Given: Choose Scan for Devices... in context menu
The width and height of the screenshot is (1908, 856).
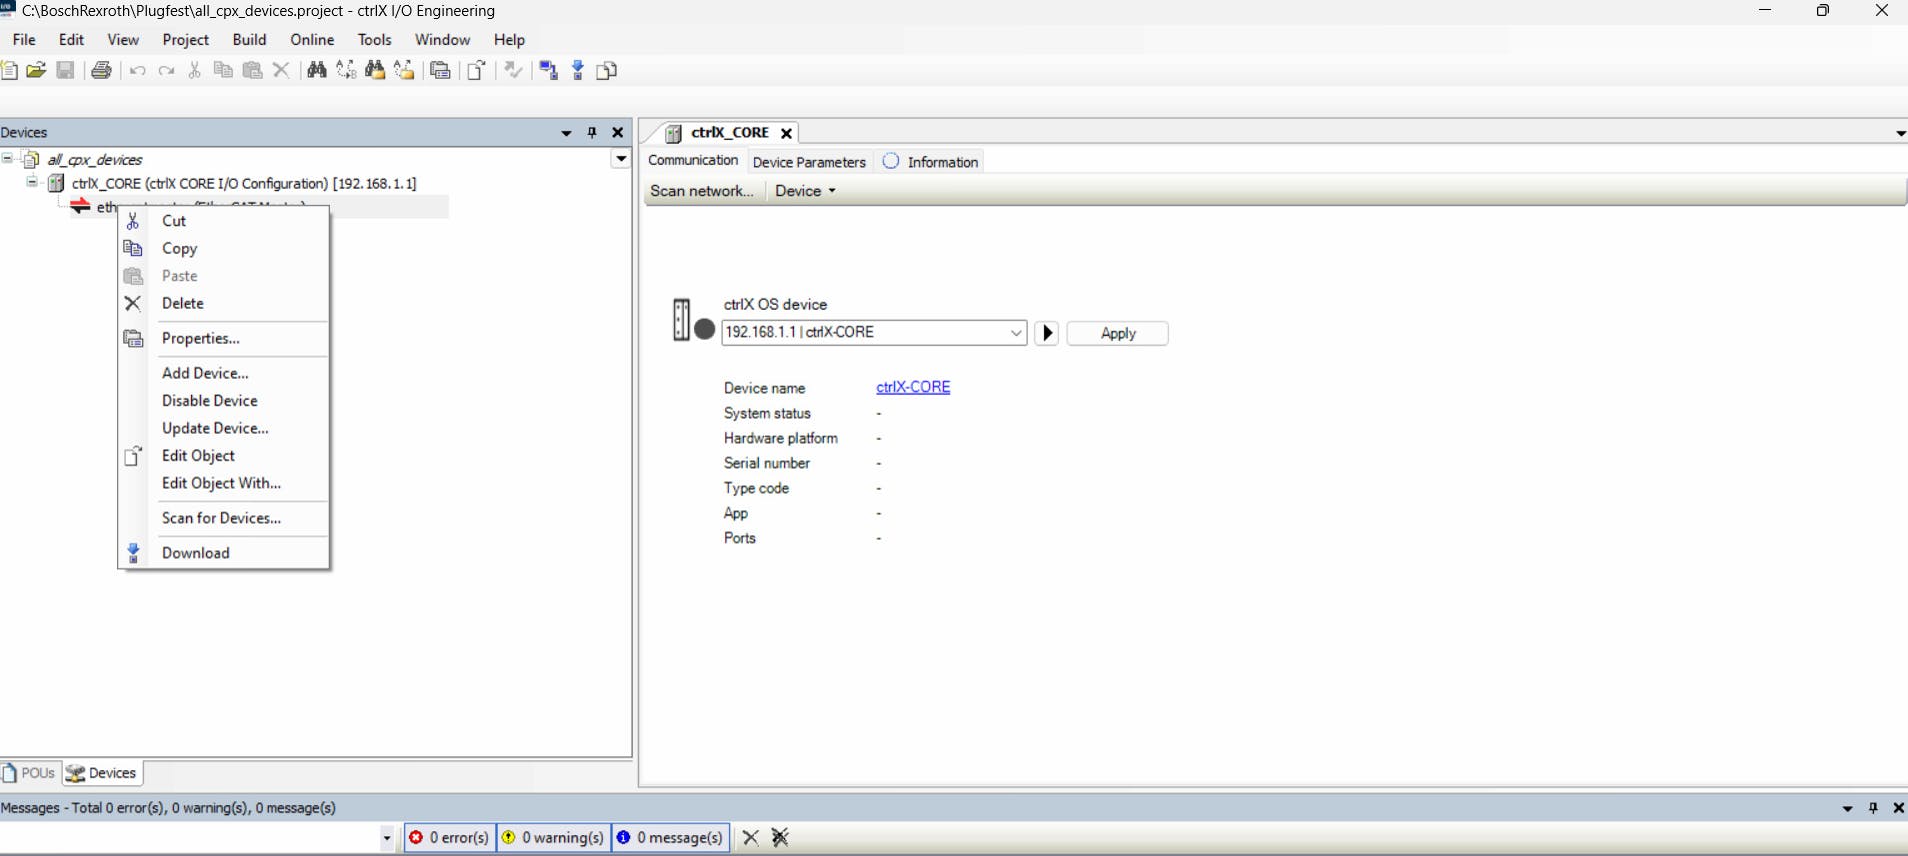Looking at the screenshot, I should [223, 518].
